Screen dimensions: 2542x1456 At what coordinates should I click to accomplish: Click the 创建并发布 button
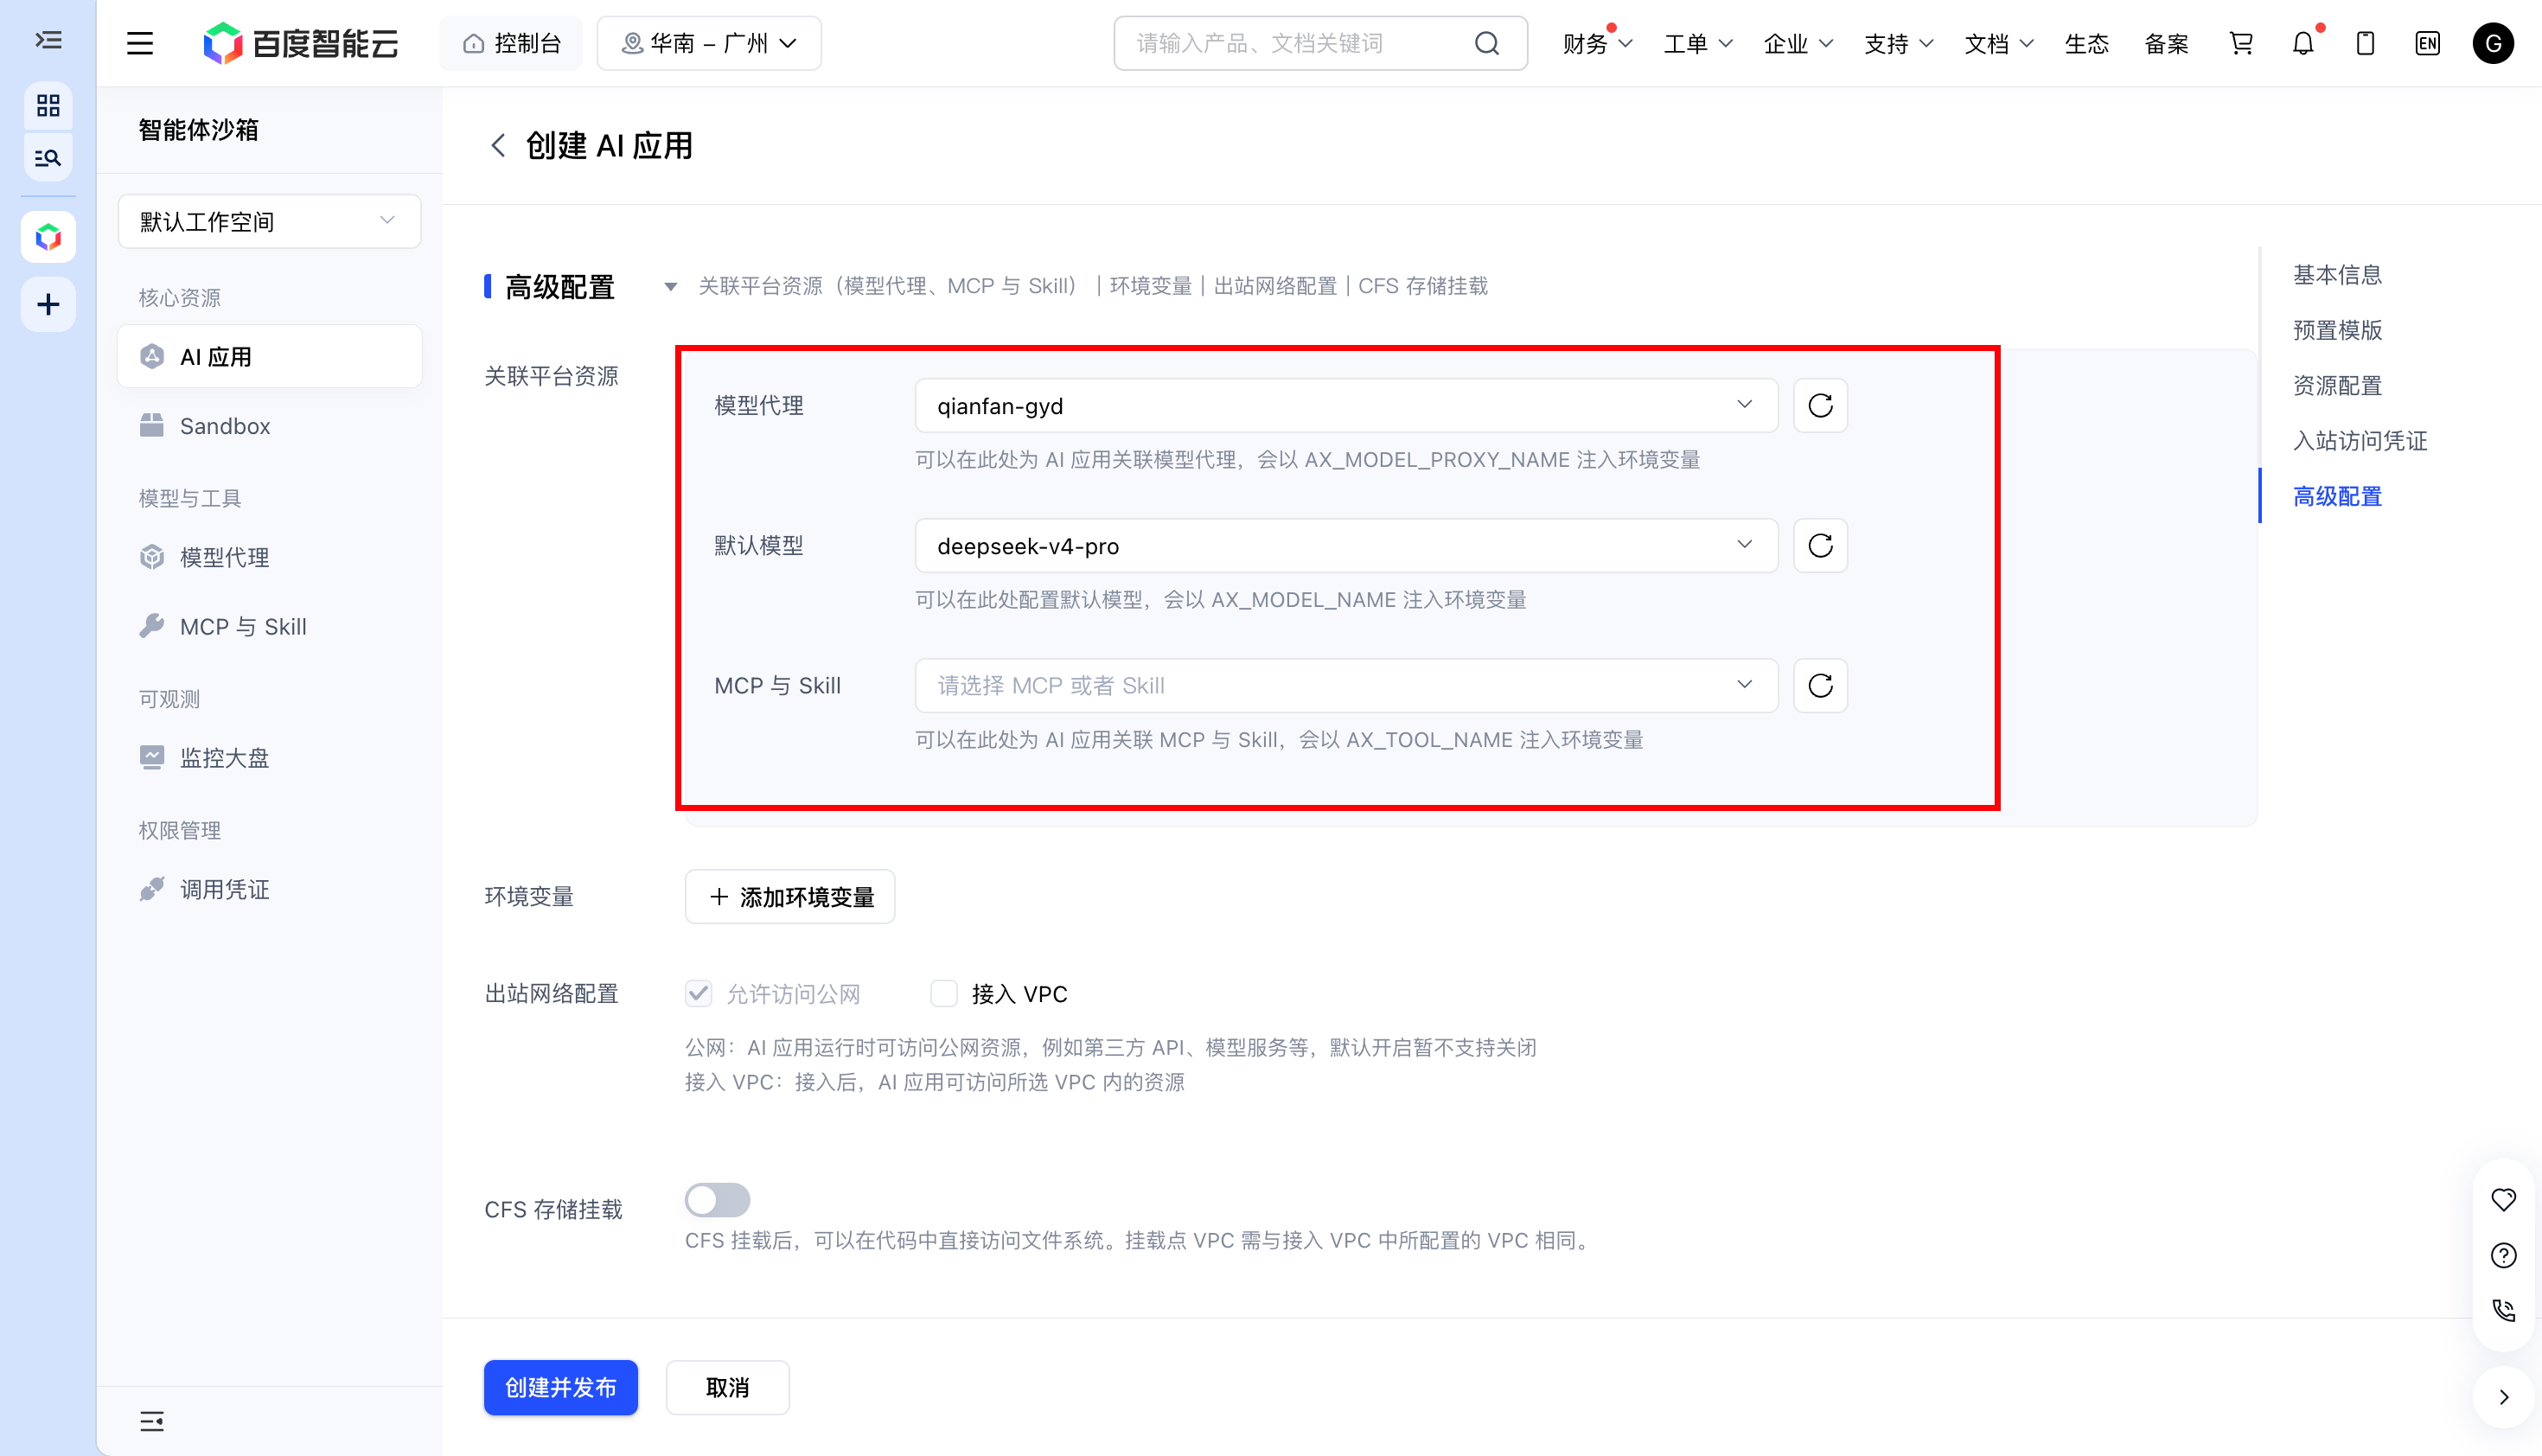pyautogui.click(x=560, y=1387)
